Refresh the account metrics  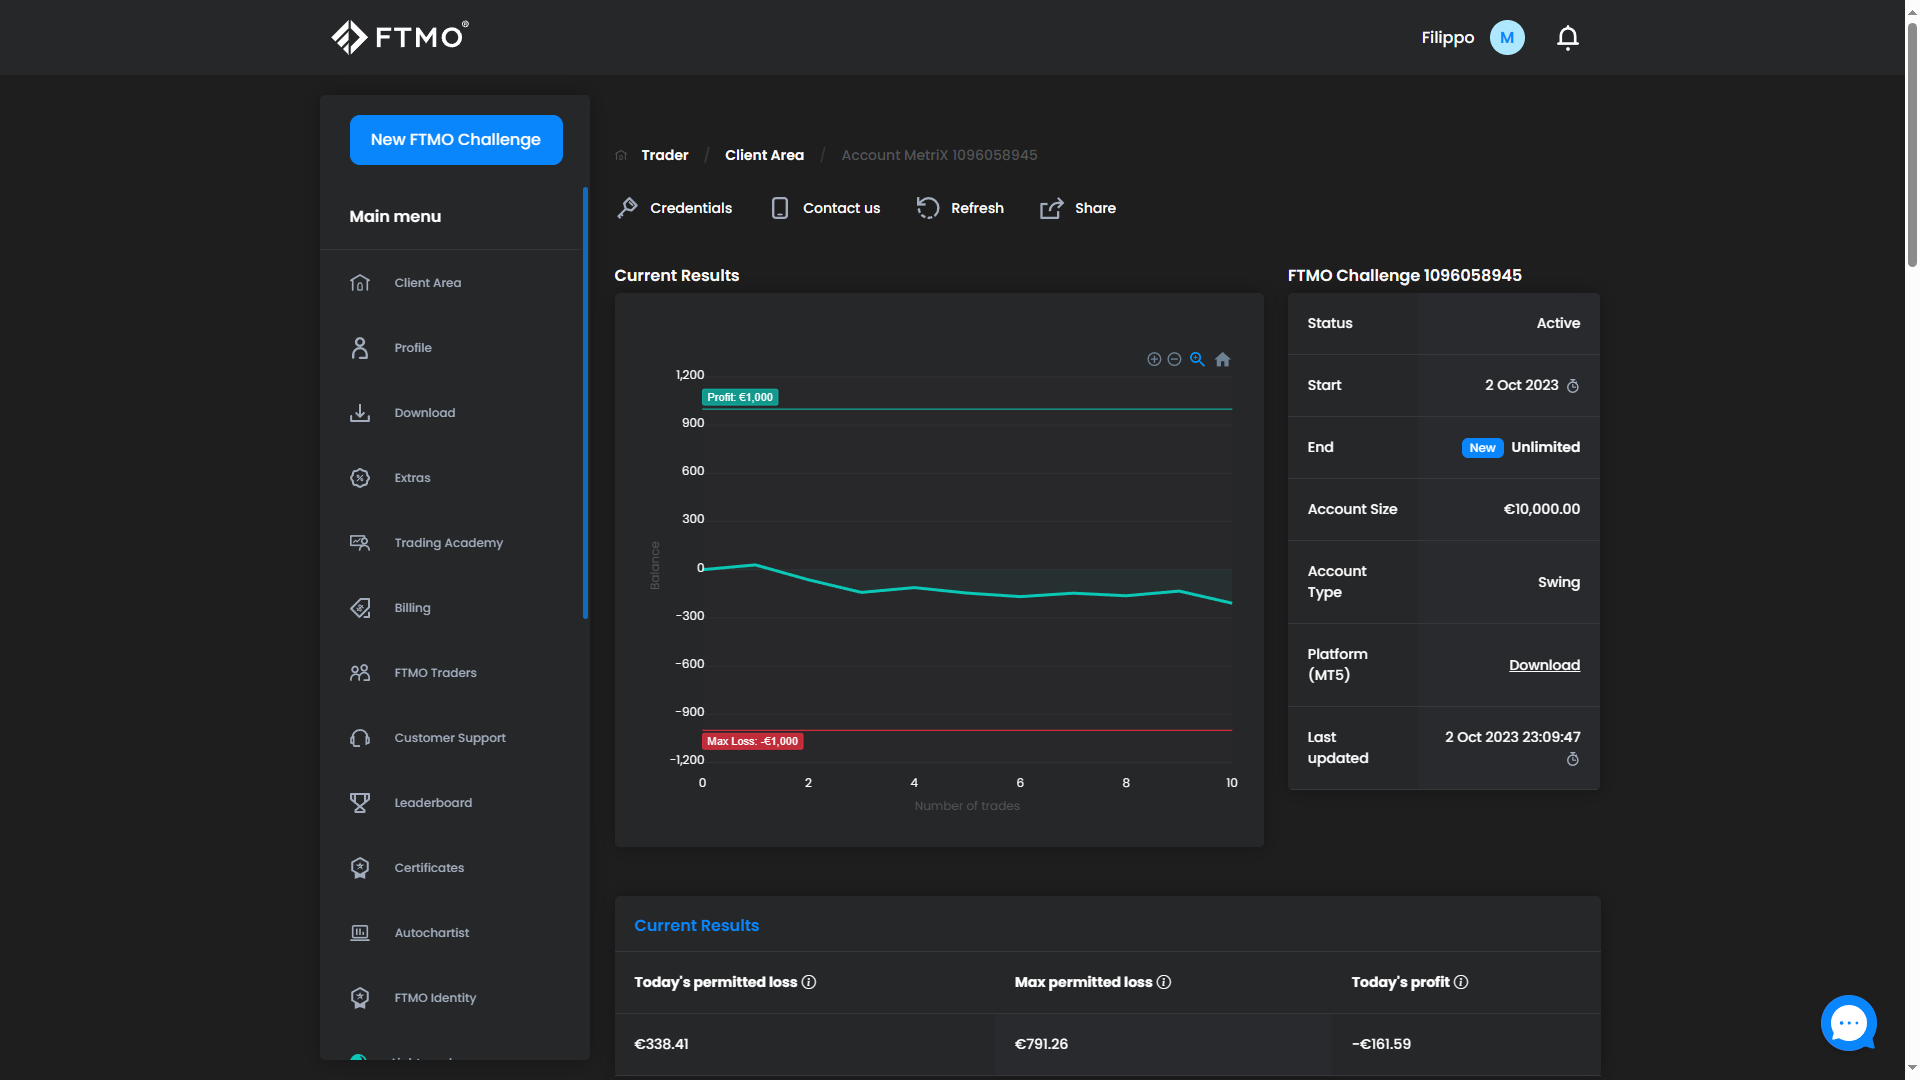click(x=960, y=208)
